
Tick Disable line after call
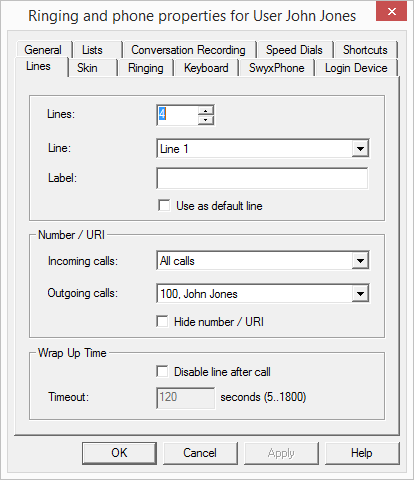[x=162, y=371]
